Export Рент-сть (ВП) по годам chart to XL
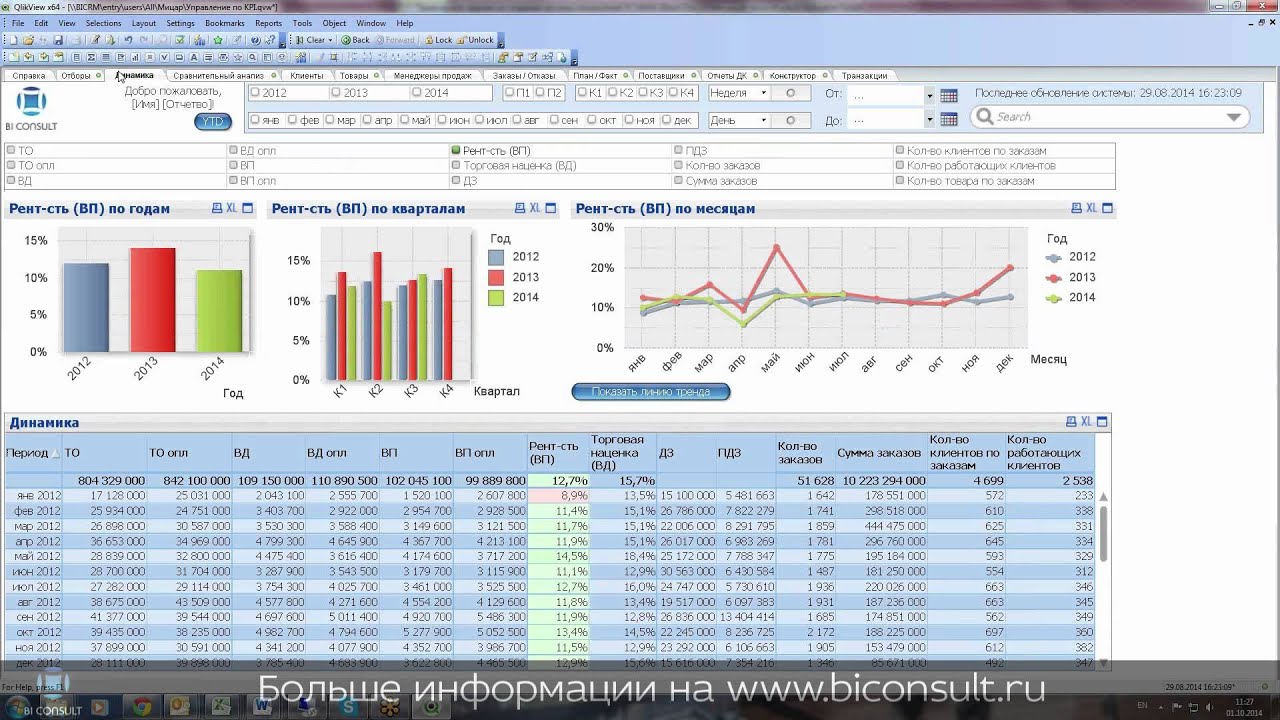Screen dimensions: 1280x720 (232, 208)
